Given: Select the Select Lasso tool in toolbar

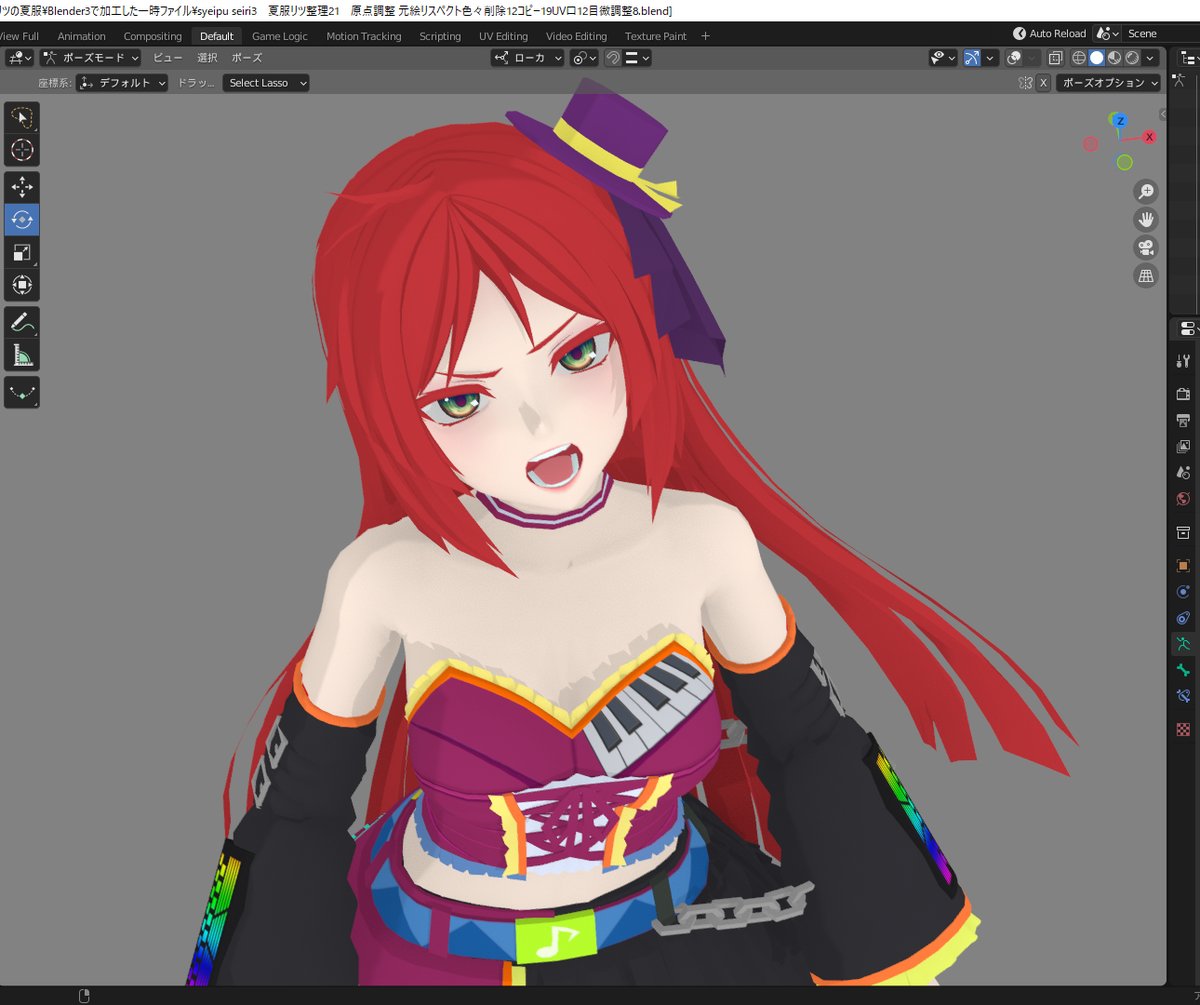Looking at the screenshot, I should coord(22,118).
